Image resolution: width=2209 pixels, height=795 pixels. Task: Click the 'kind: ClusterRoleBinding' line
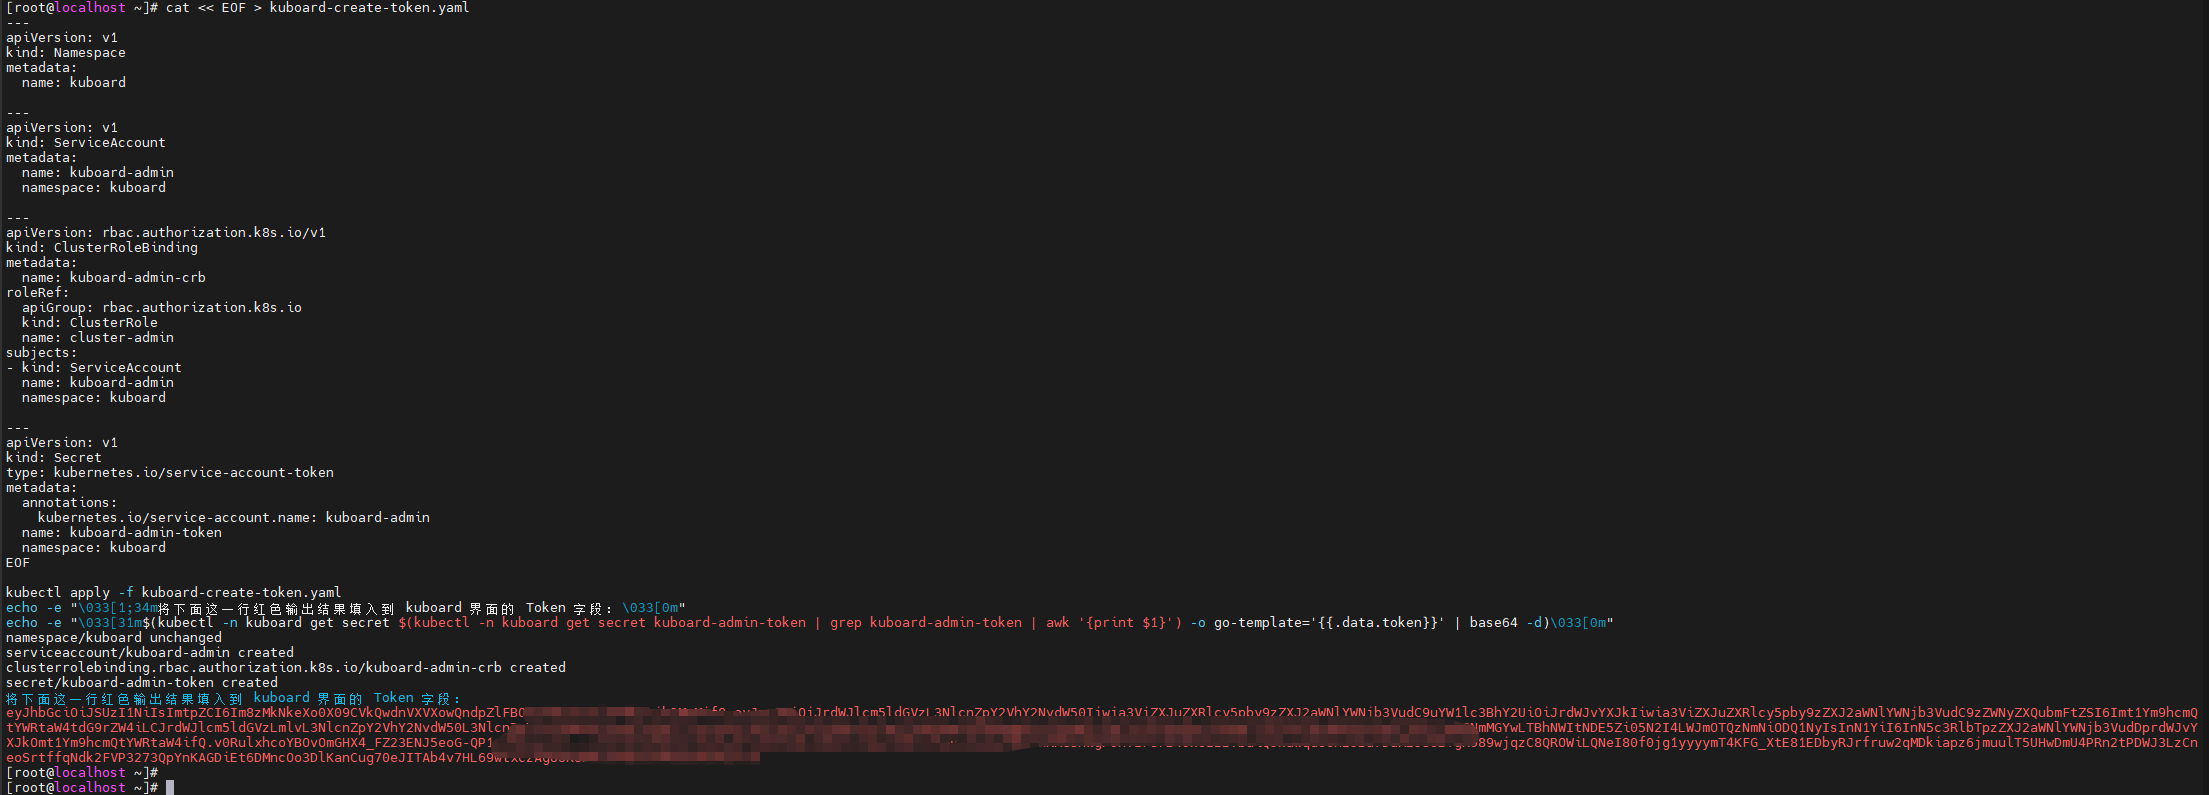pos(102,248)
